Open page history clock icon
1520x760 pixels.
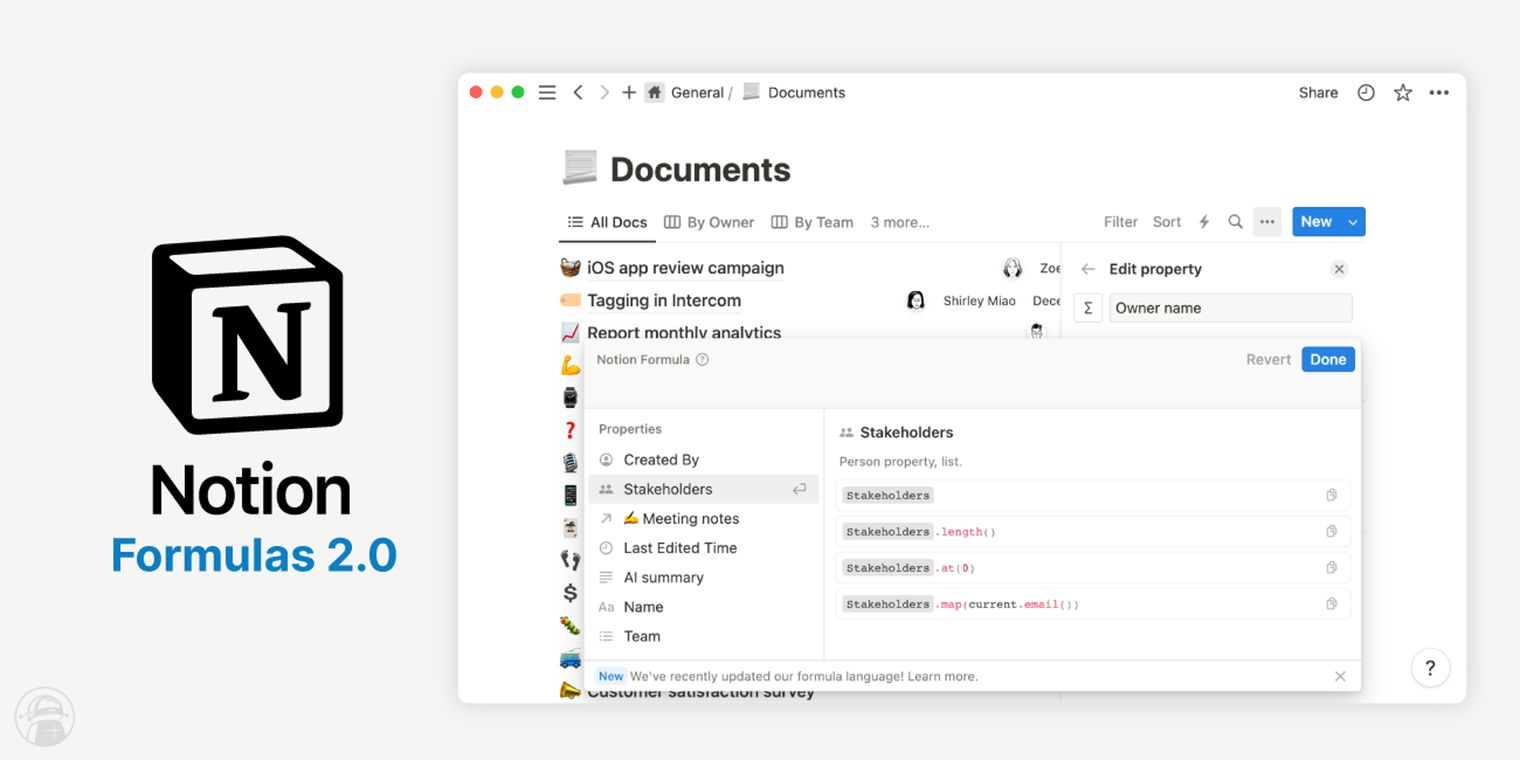1366,92
